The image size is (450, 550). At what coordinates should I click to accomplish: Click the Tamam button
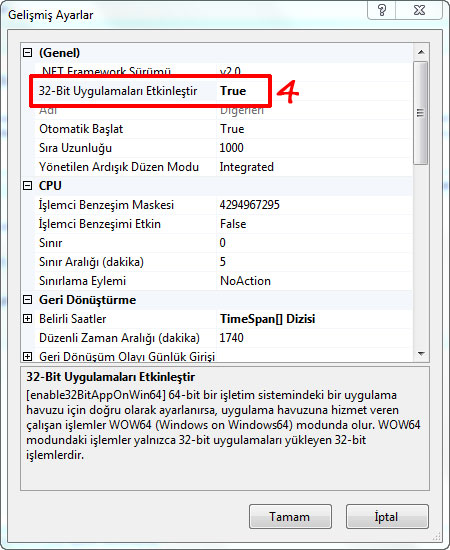pyautogui.click(x=290, y=517)
